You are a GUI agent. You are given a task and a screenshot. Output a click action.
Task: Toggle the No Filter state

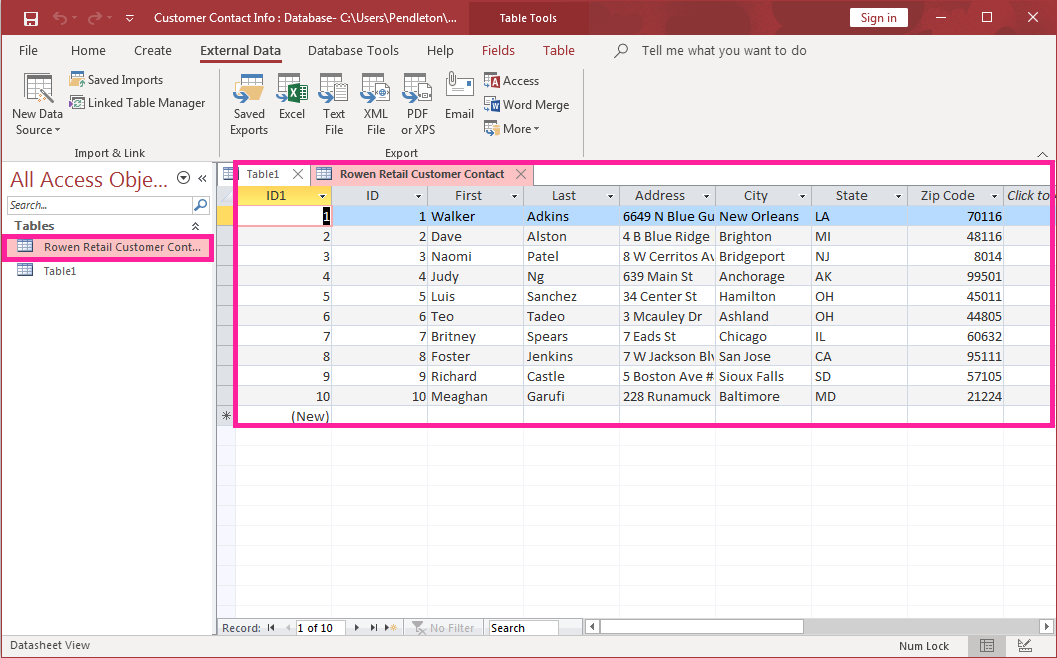pos(444,627)
